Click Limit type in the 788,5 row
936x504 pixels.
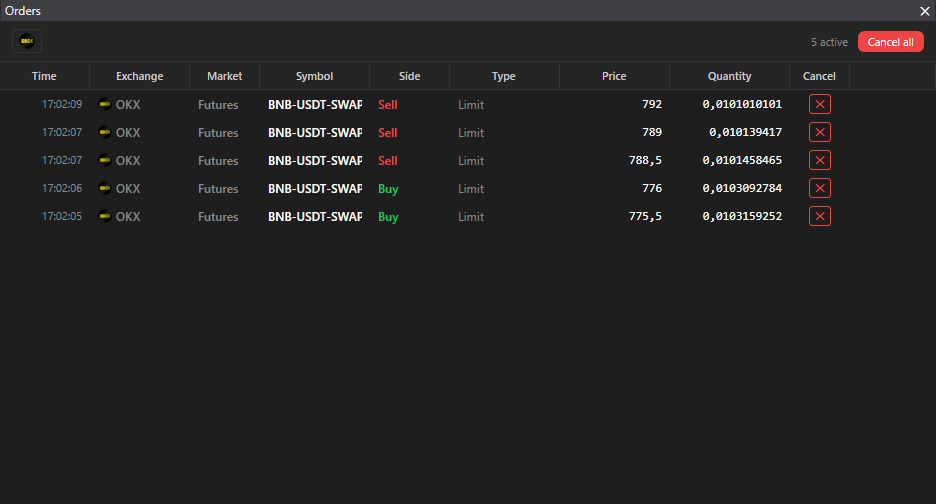[471, 161]
